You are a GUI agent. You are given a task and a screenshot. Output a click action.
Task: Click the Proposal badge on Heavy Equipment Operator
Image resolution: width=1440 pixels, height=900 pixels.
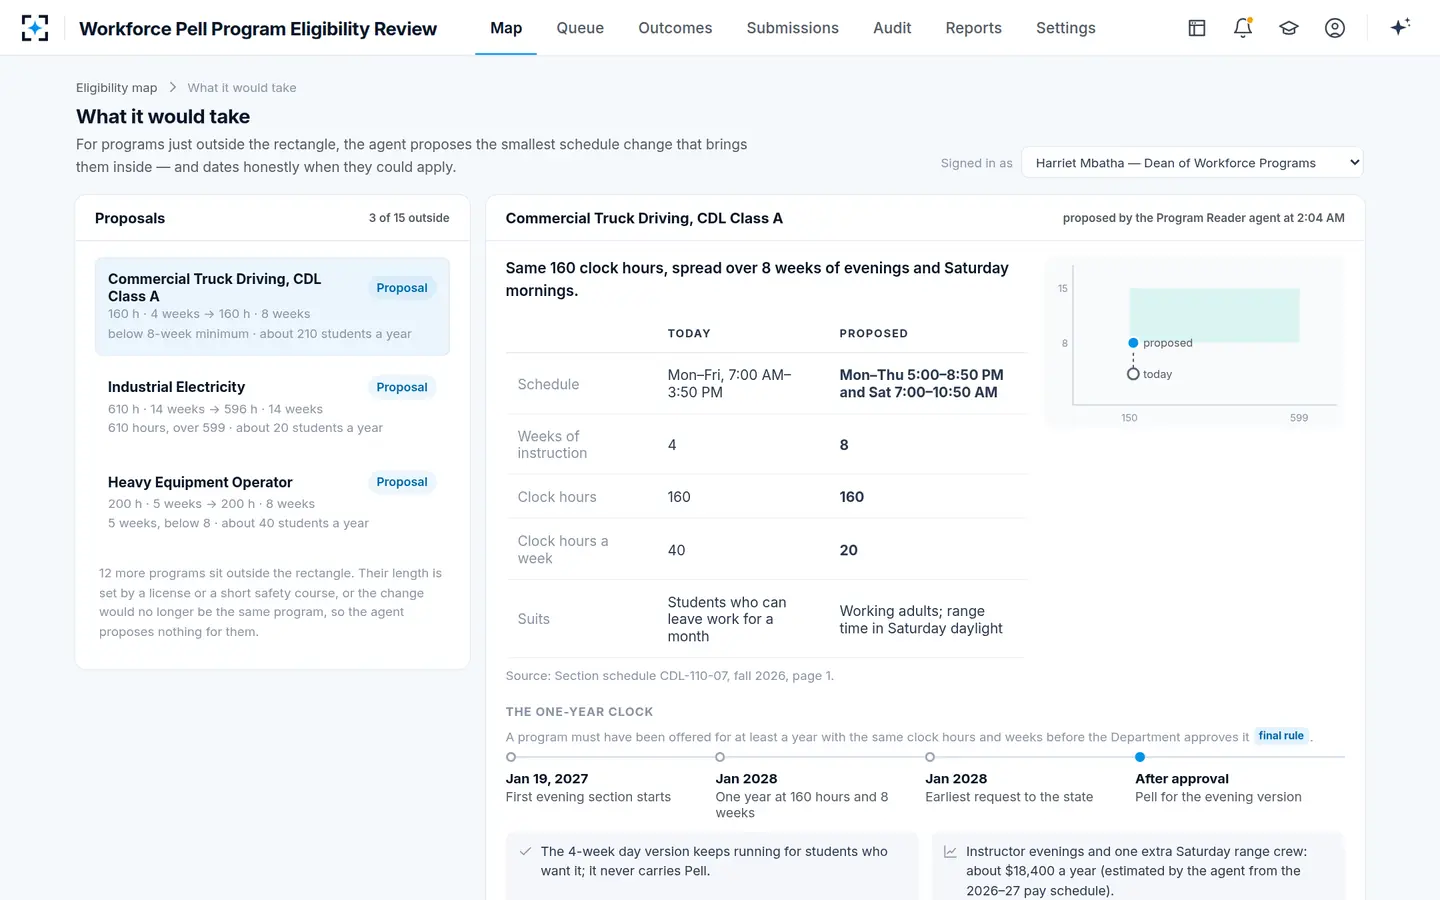[402, 482]
